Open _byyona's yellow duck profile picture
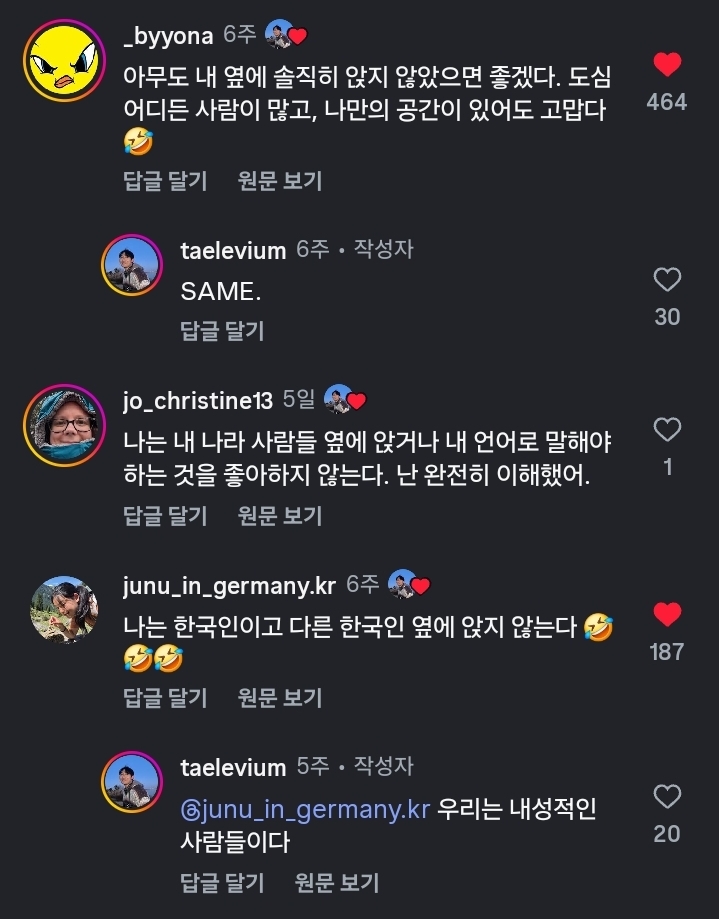 64,61
